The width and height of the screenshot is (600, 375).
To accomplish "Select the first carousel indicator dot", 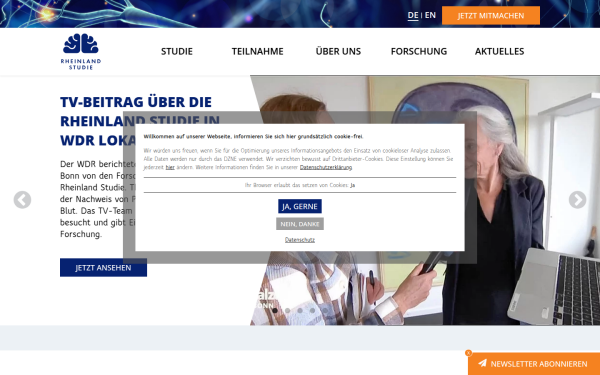I will [275, 311].
